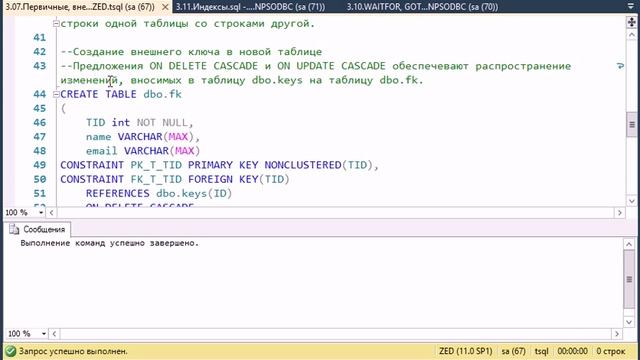Click the tsql database status entry
The height and width of the screenshot is (360, 640).
[542, 351]
